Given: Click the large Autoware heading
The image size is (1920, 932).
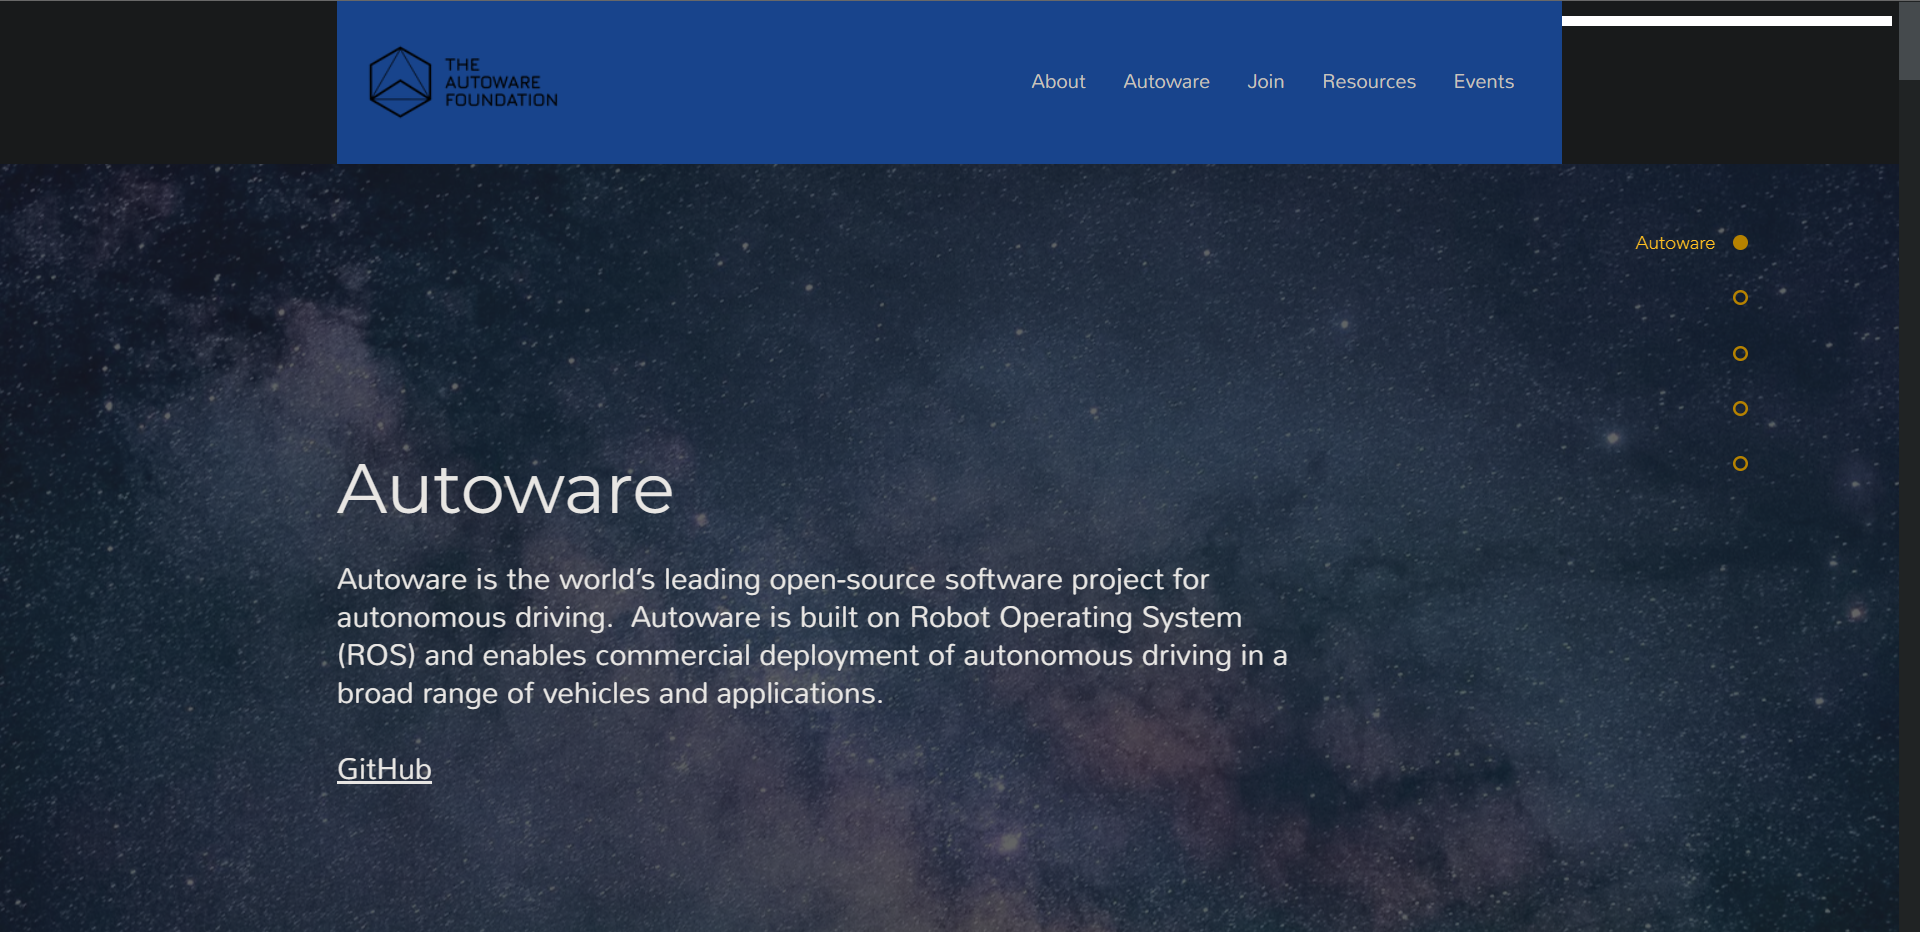Looking at the screenshot, I should coord(505,489).
